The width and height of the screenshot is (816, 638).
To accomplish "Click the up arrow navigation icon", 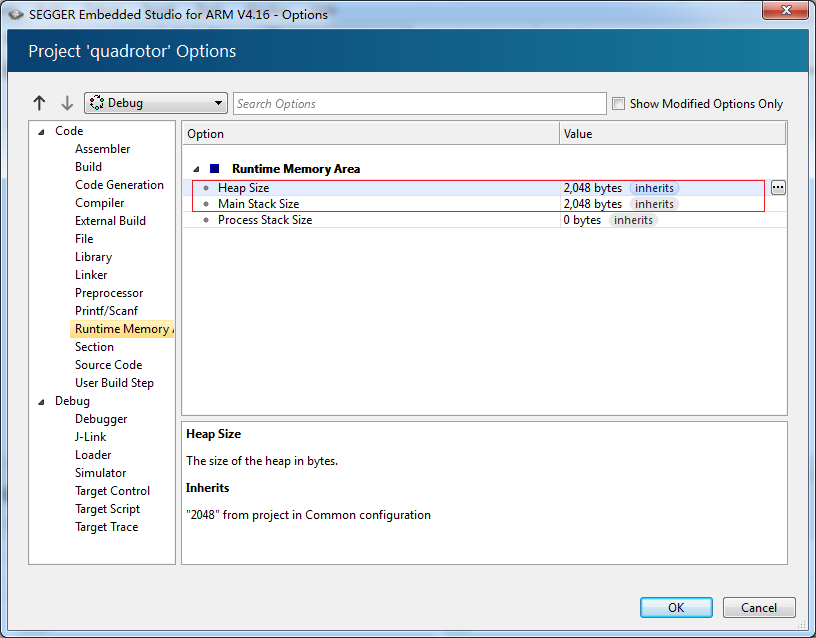I will (40, 103).
